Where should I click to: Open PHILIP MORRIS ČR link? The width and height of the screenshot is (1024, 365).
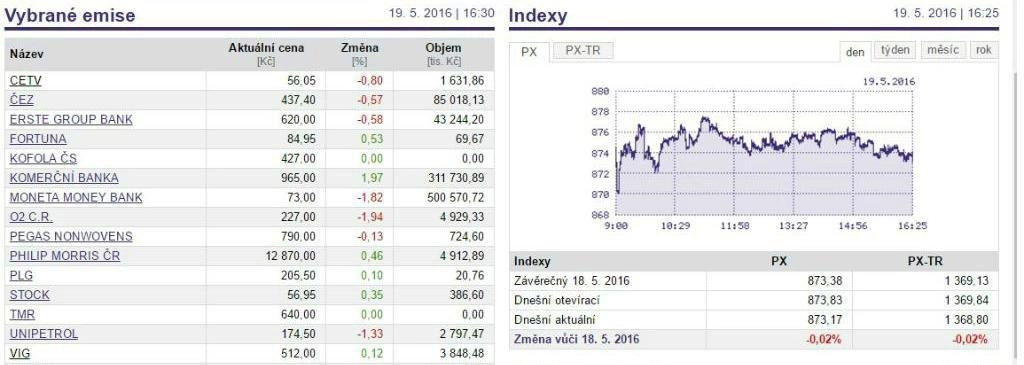pos(65,256)
